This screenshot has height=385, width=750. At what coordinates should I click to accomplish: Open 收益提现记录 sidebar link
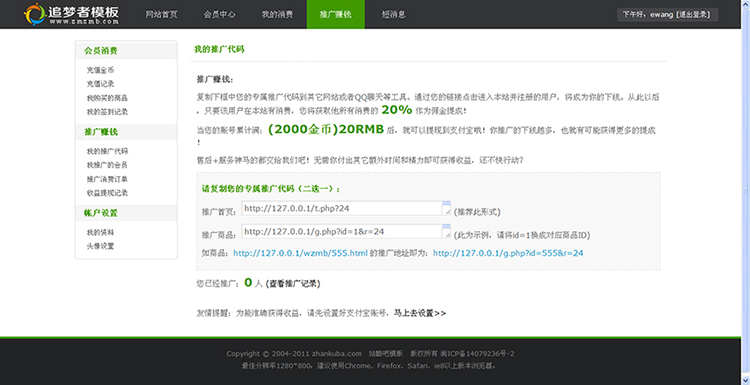pyautogui.click(x=107, y=193)
